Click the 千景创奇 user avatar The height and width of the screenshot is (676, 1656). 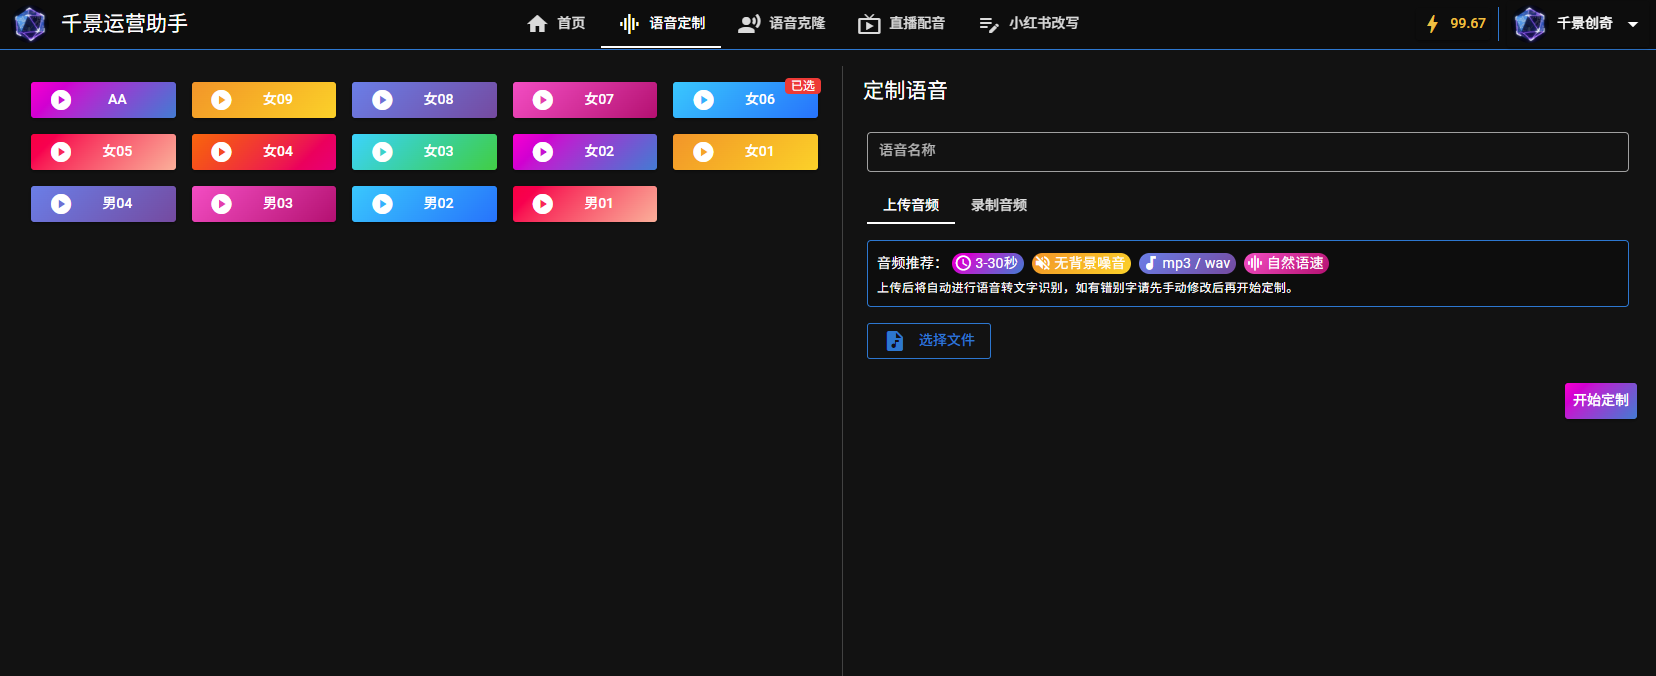tap(1530, 24)
